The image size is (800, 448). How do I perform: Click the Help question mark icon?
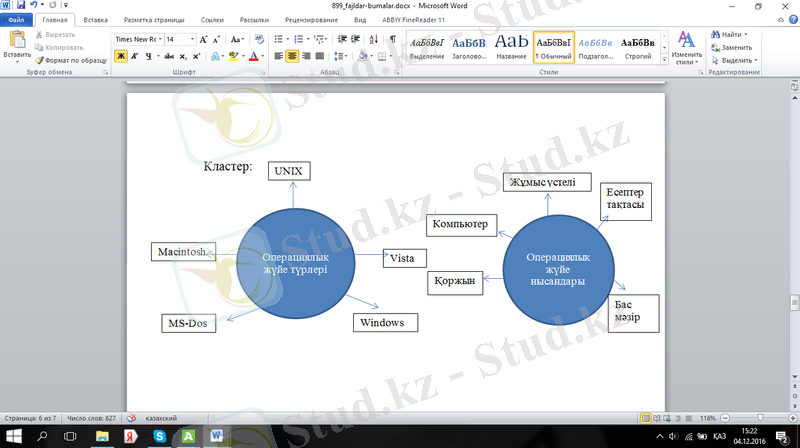pyautogui.click(x=791, y=20)
